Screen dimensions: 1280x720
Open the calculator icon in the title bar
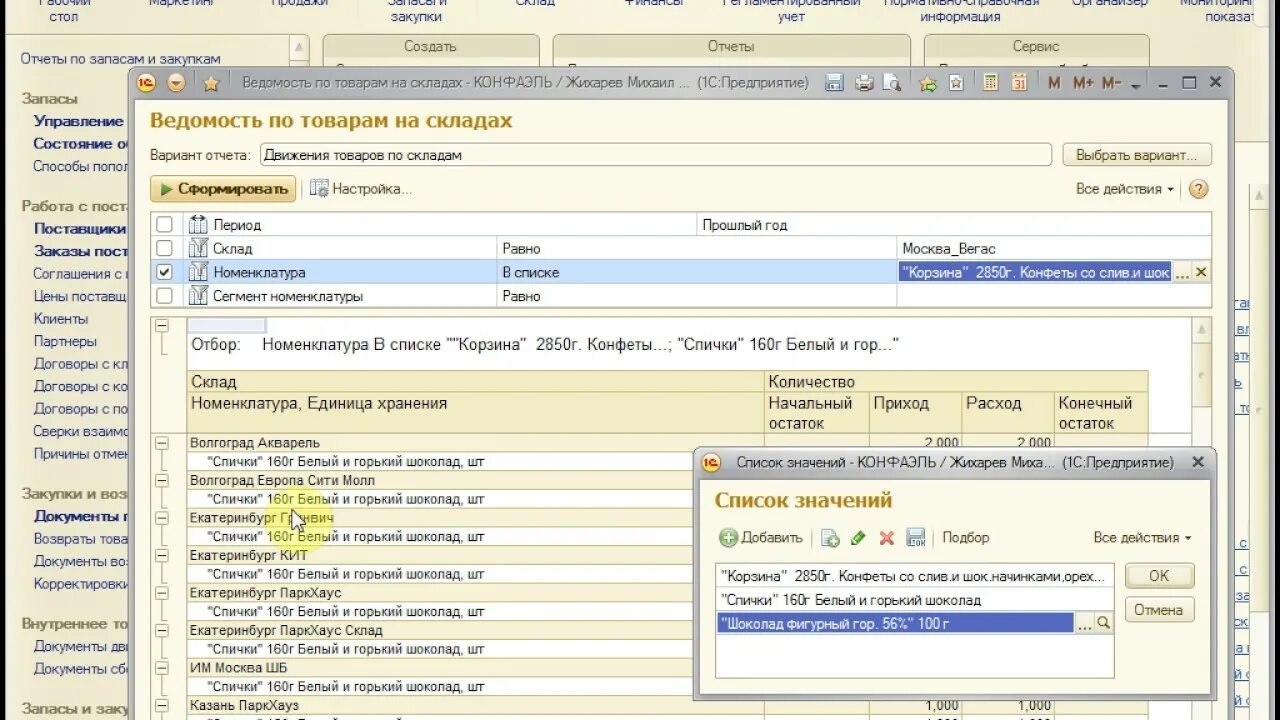991,84
